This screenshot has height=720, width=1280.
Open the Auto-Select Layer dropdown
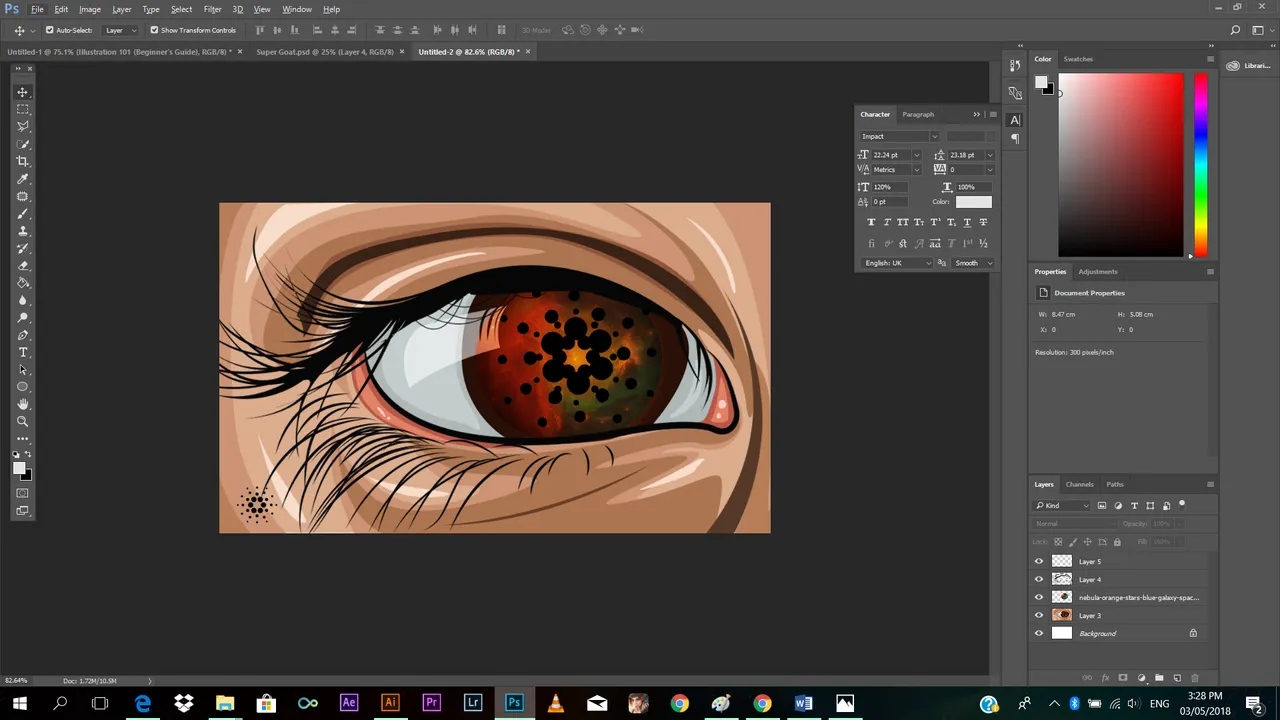[120, 30]
